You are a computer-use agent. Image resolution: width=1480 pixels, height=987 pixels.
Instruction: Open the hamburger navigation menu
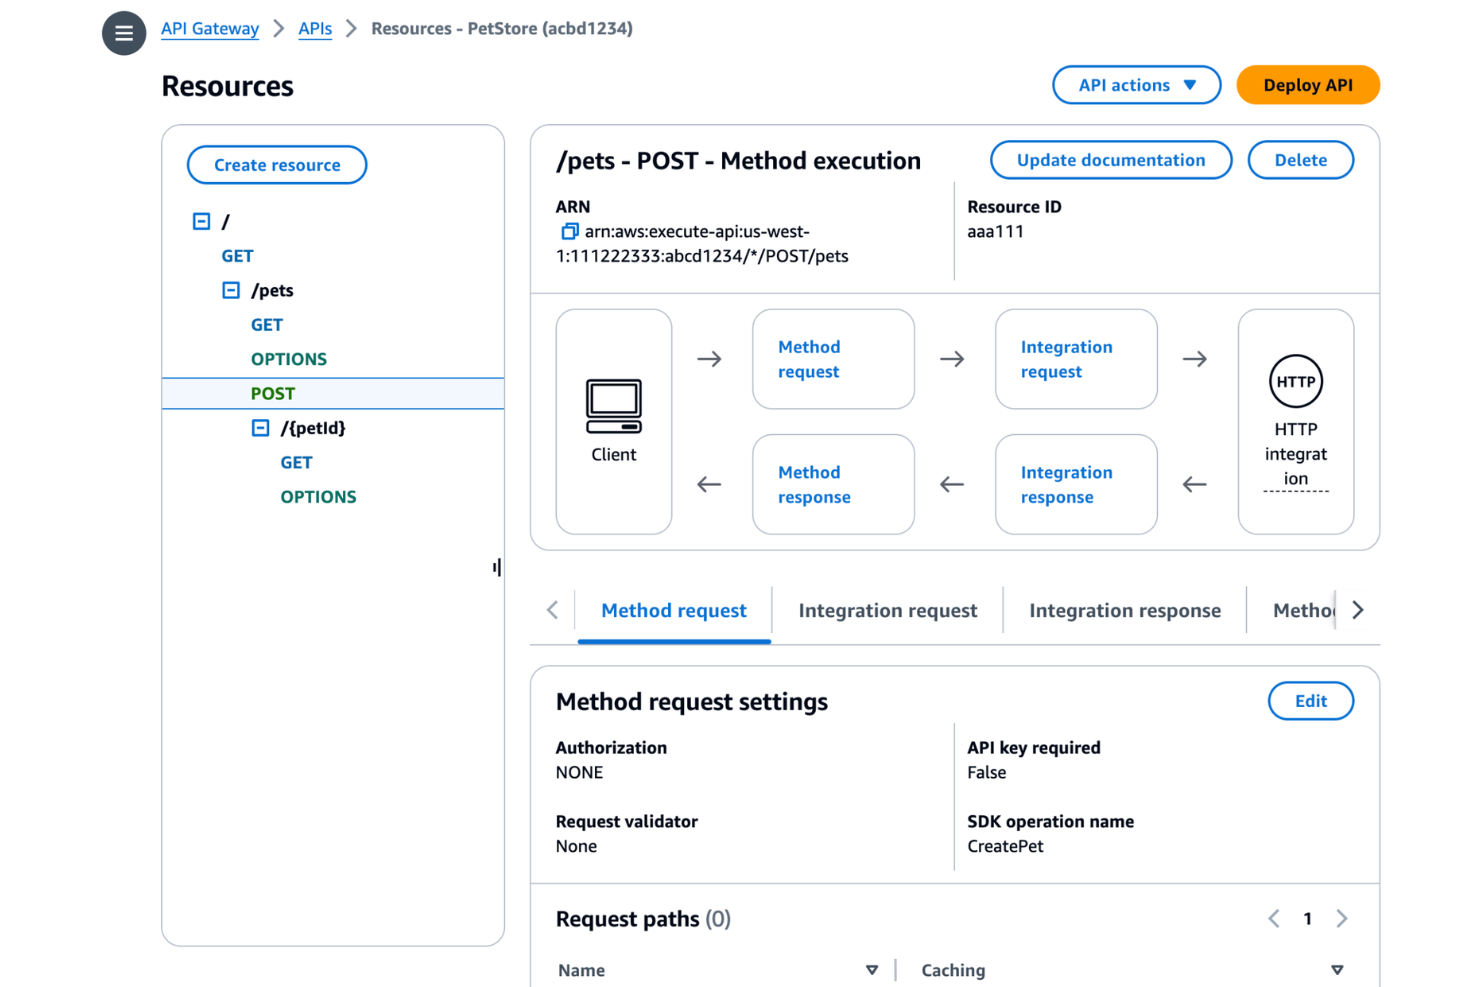tap(124, 33)
